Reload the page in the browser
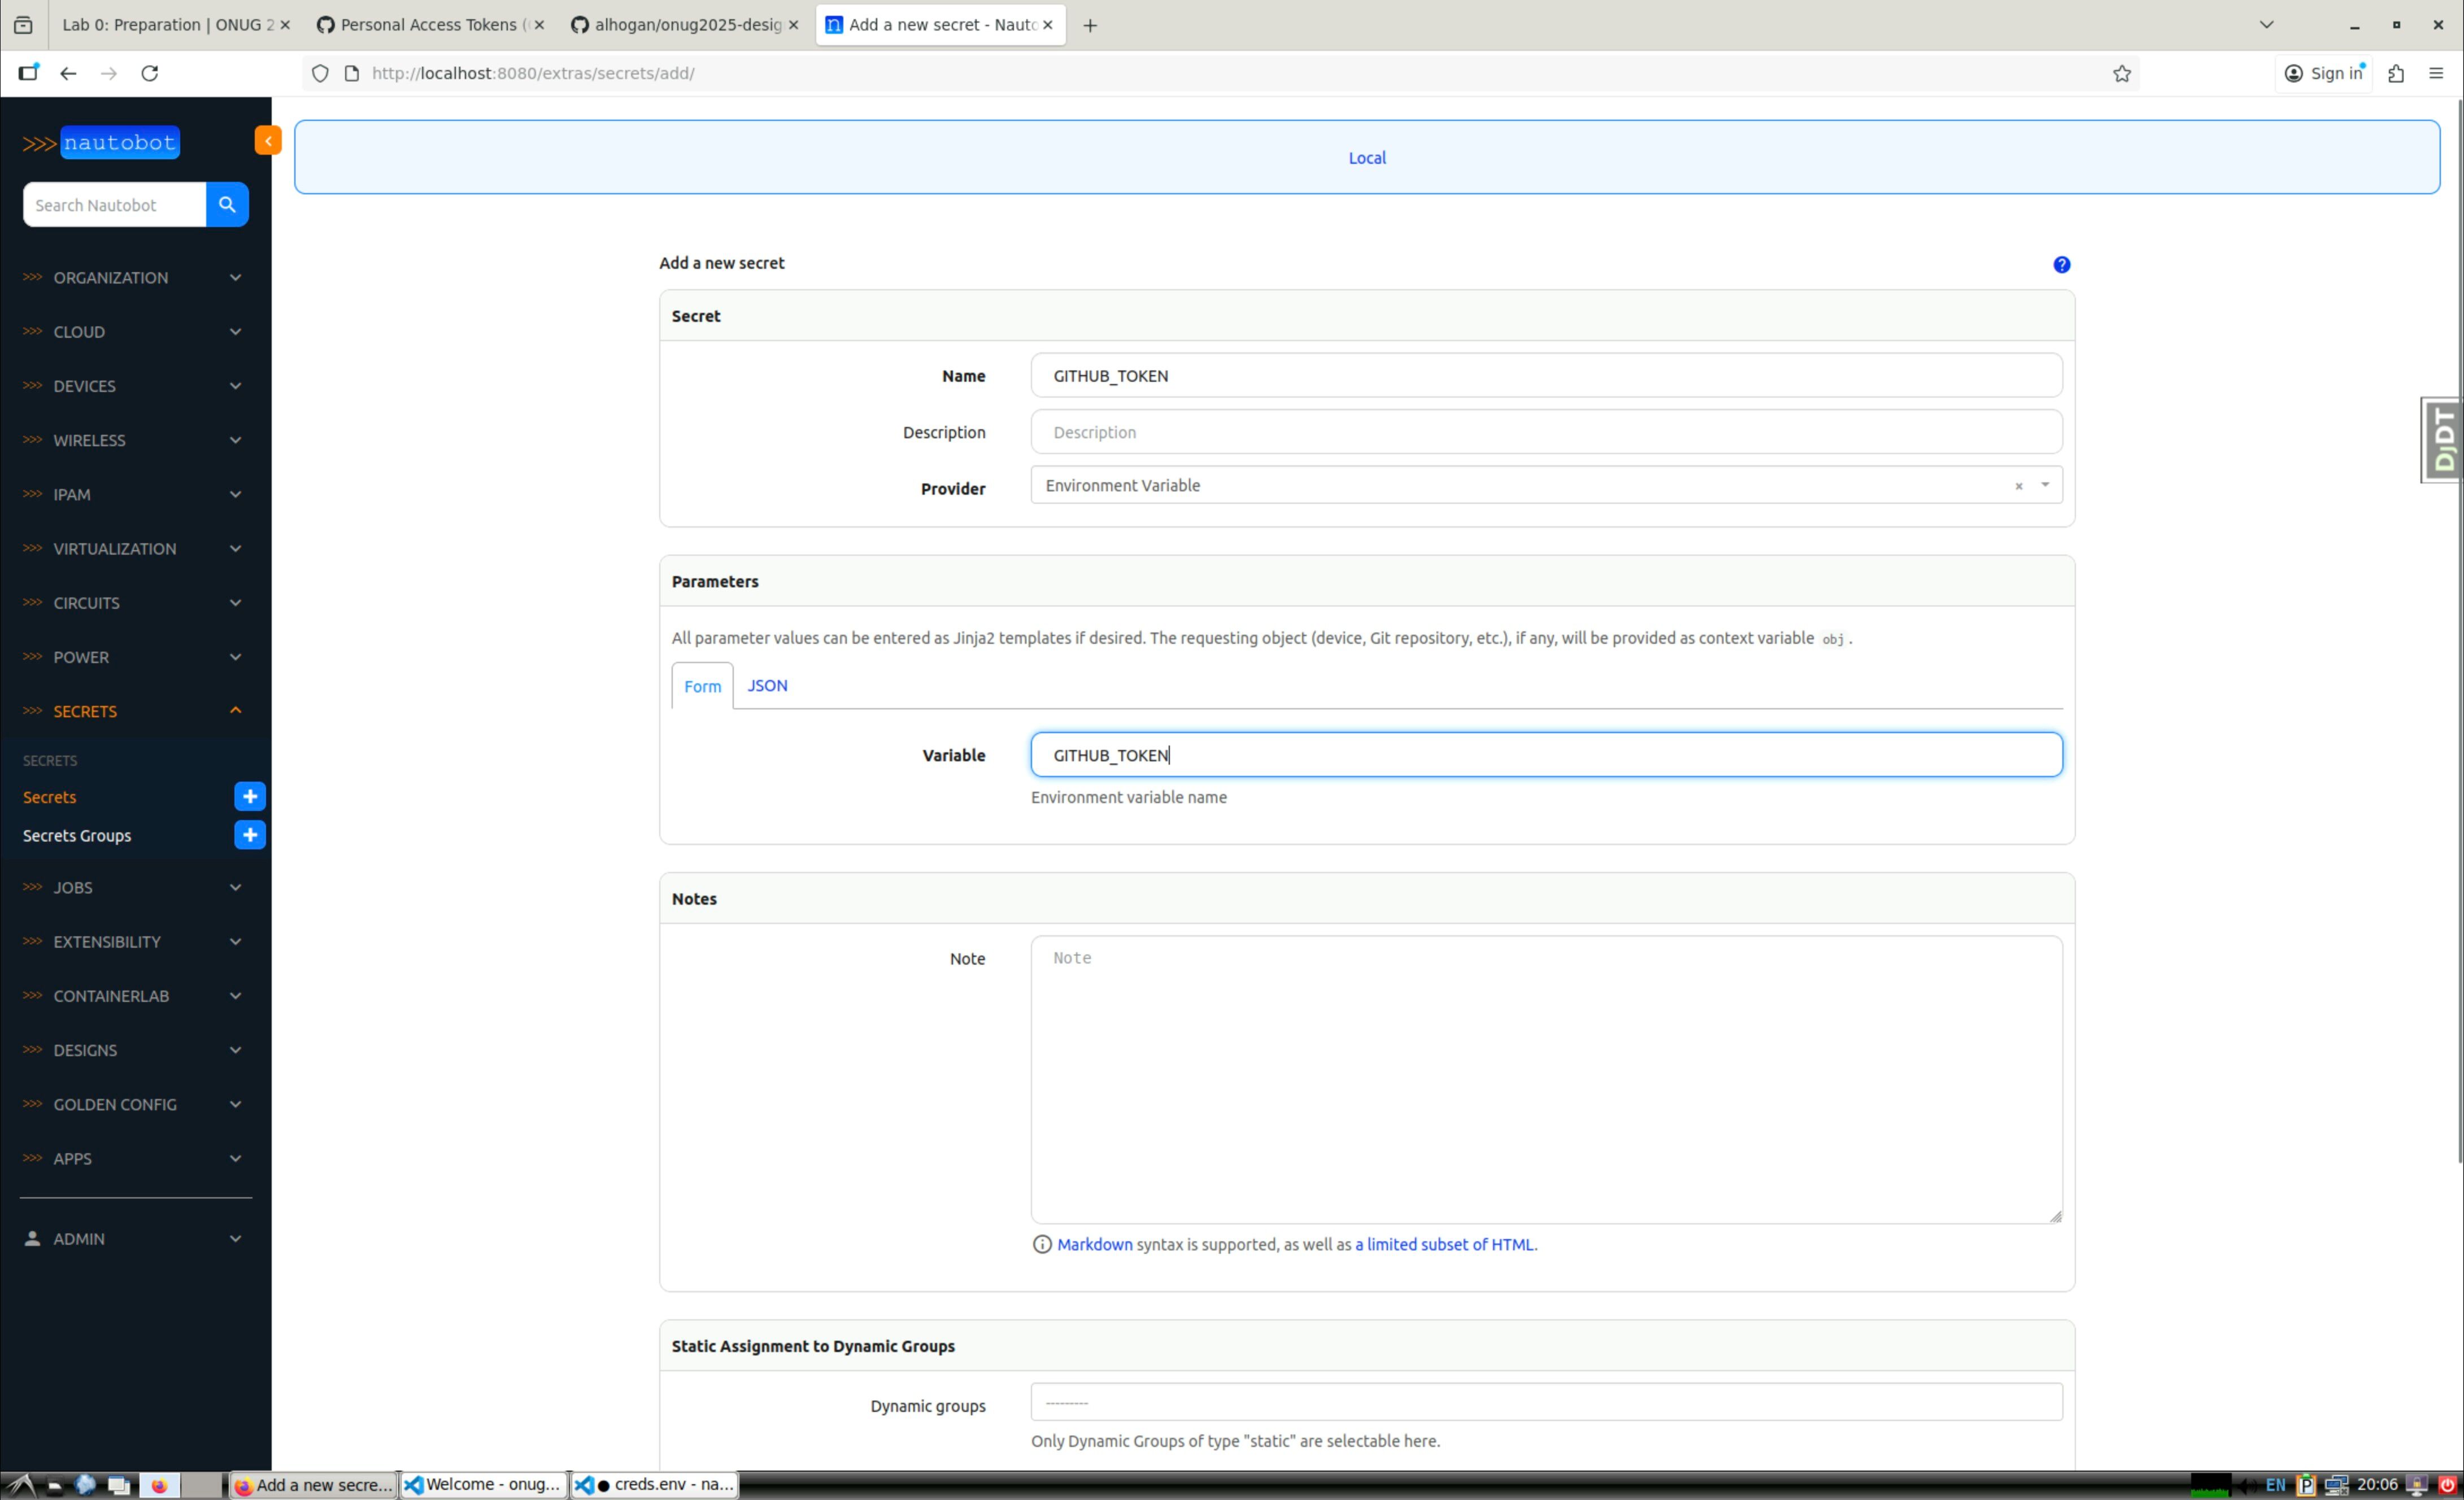Image resolution: width=2464 pixels, height=1500 pixels. tap(150, 73)
